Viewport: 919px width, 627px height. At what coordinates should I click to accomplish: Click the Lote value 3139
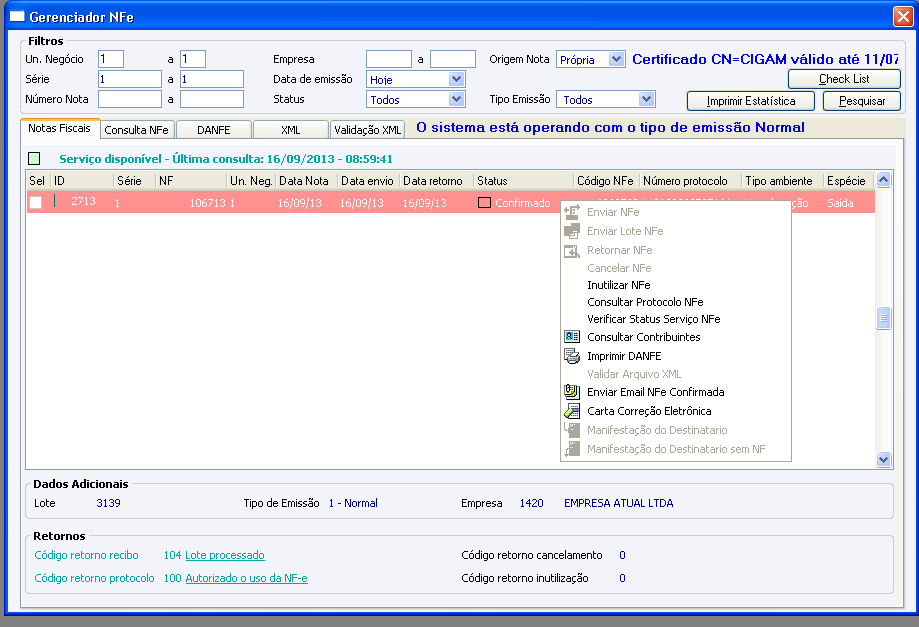click(x=108, y=503)
